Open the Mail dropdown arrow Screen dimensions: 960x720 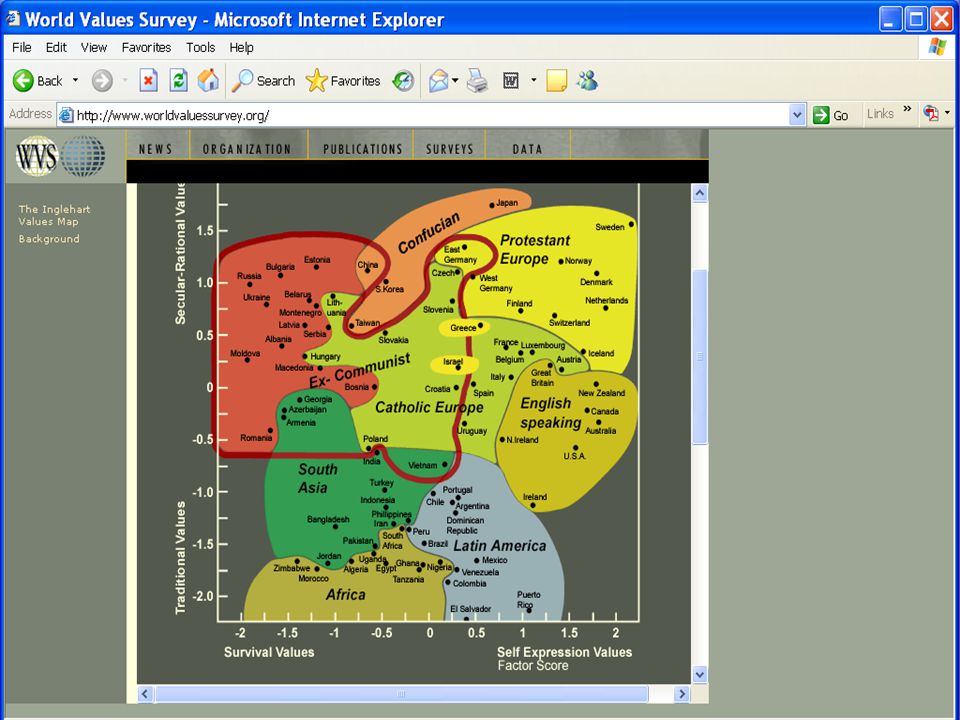[x=455, y=80]
